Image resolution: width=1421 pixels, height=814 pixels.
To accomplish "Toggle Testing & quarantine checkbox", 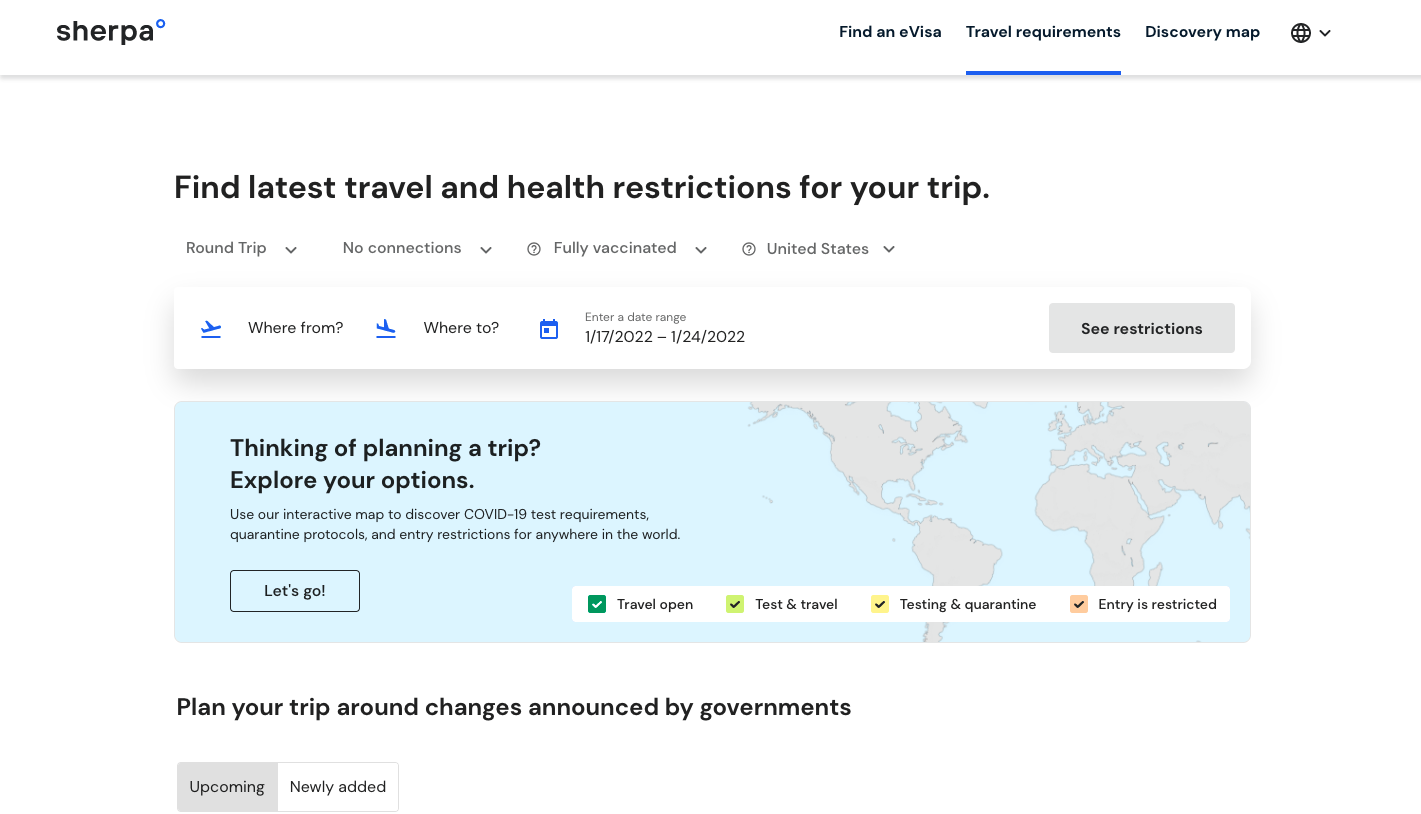I will 880,604.
